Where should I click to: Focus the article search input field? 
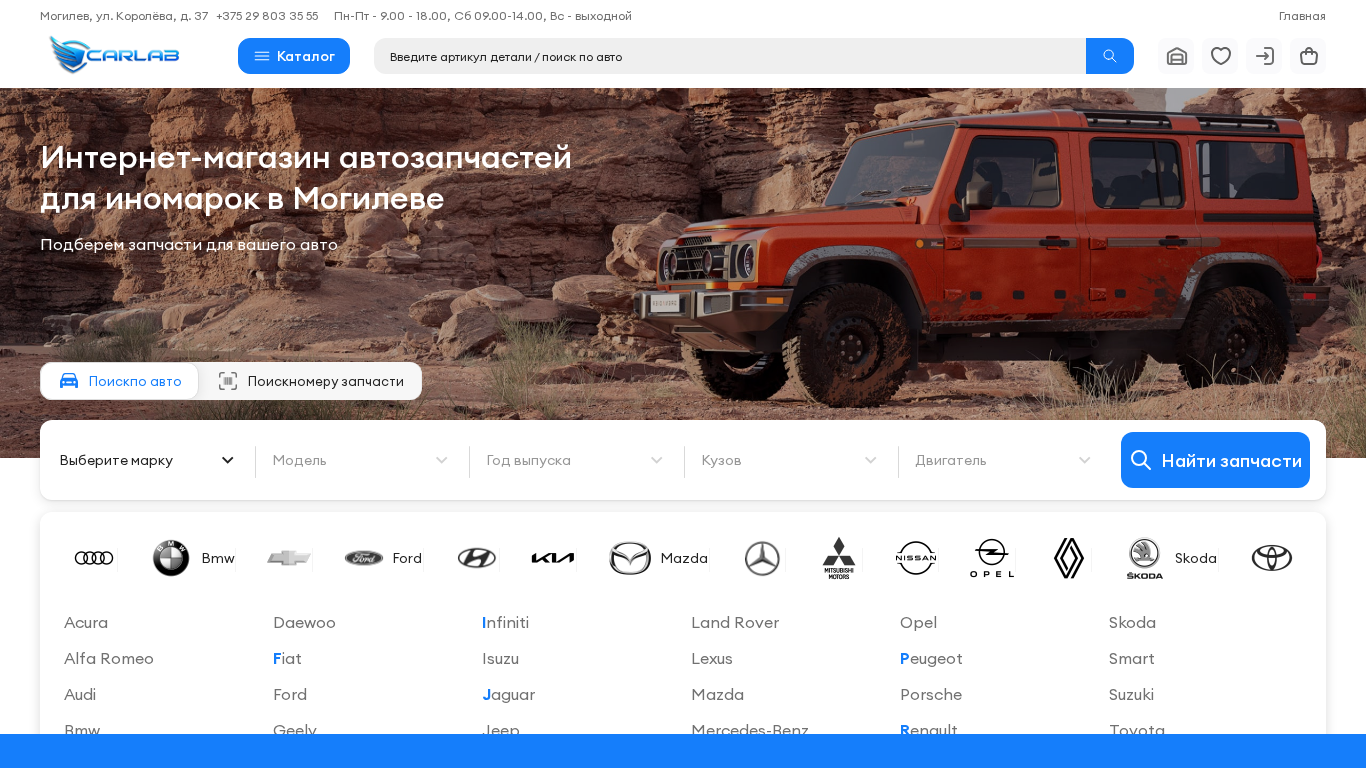point(730,56)
